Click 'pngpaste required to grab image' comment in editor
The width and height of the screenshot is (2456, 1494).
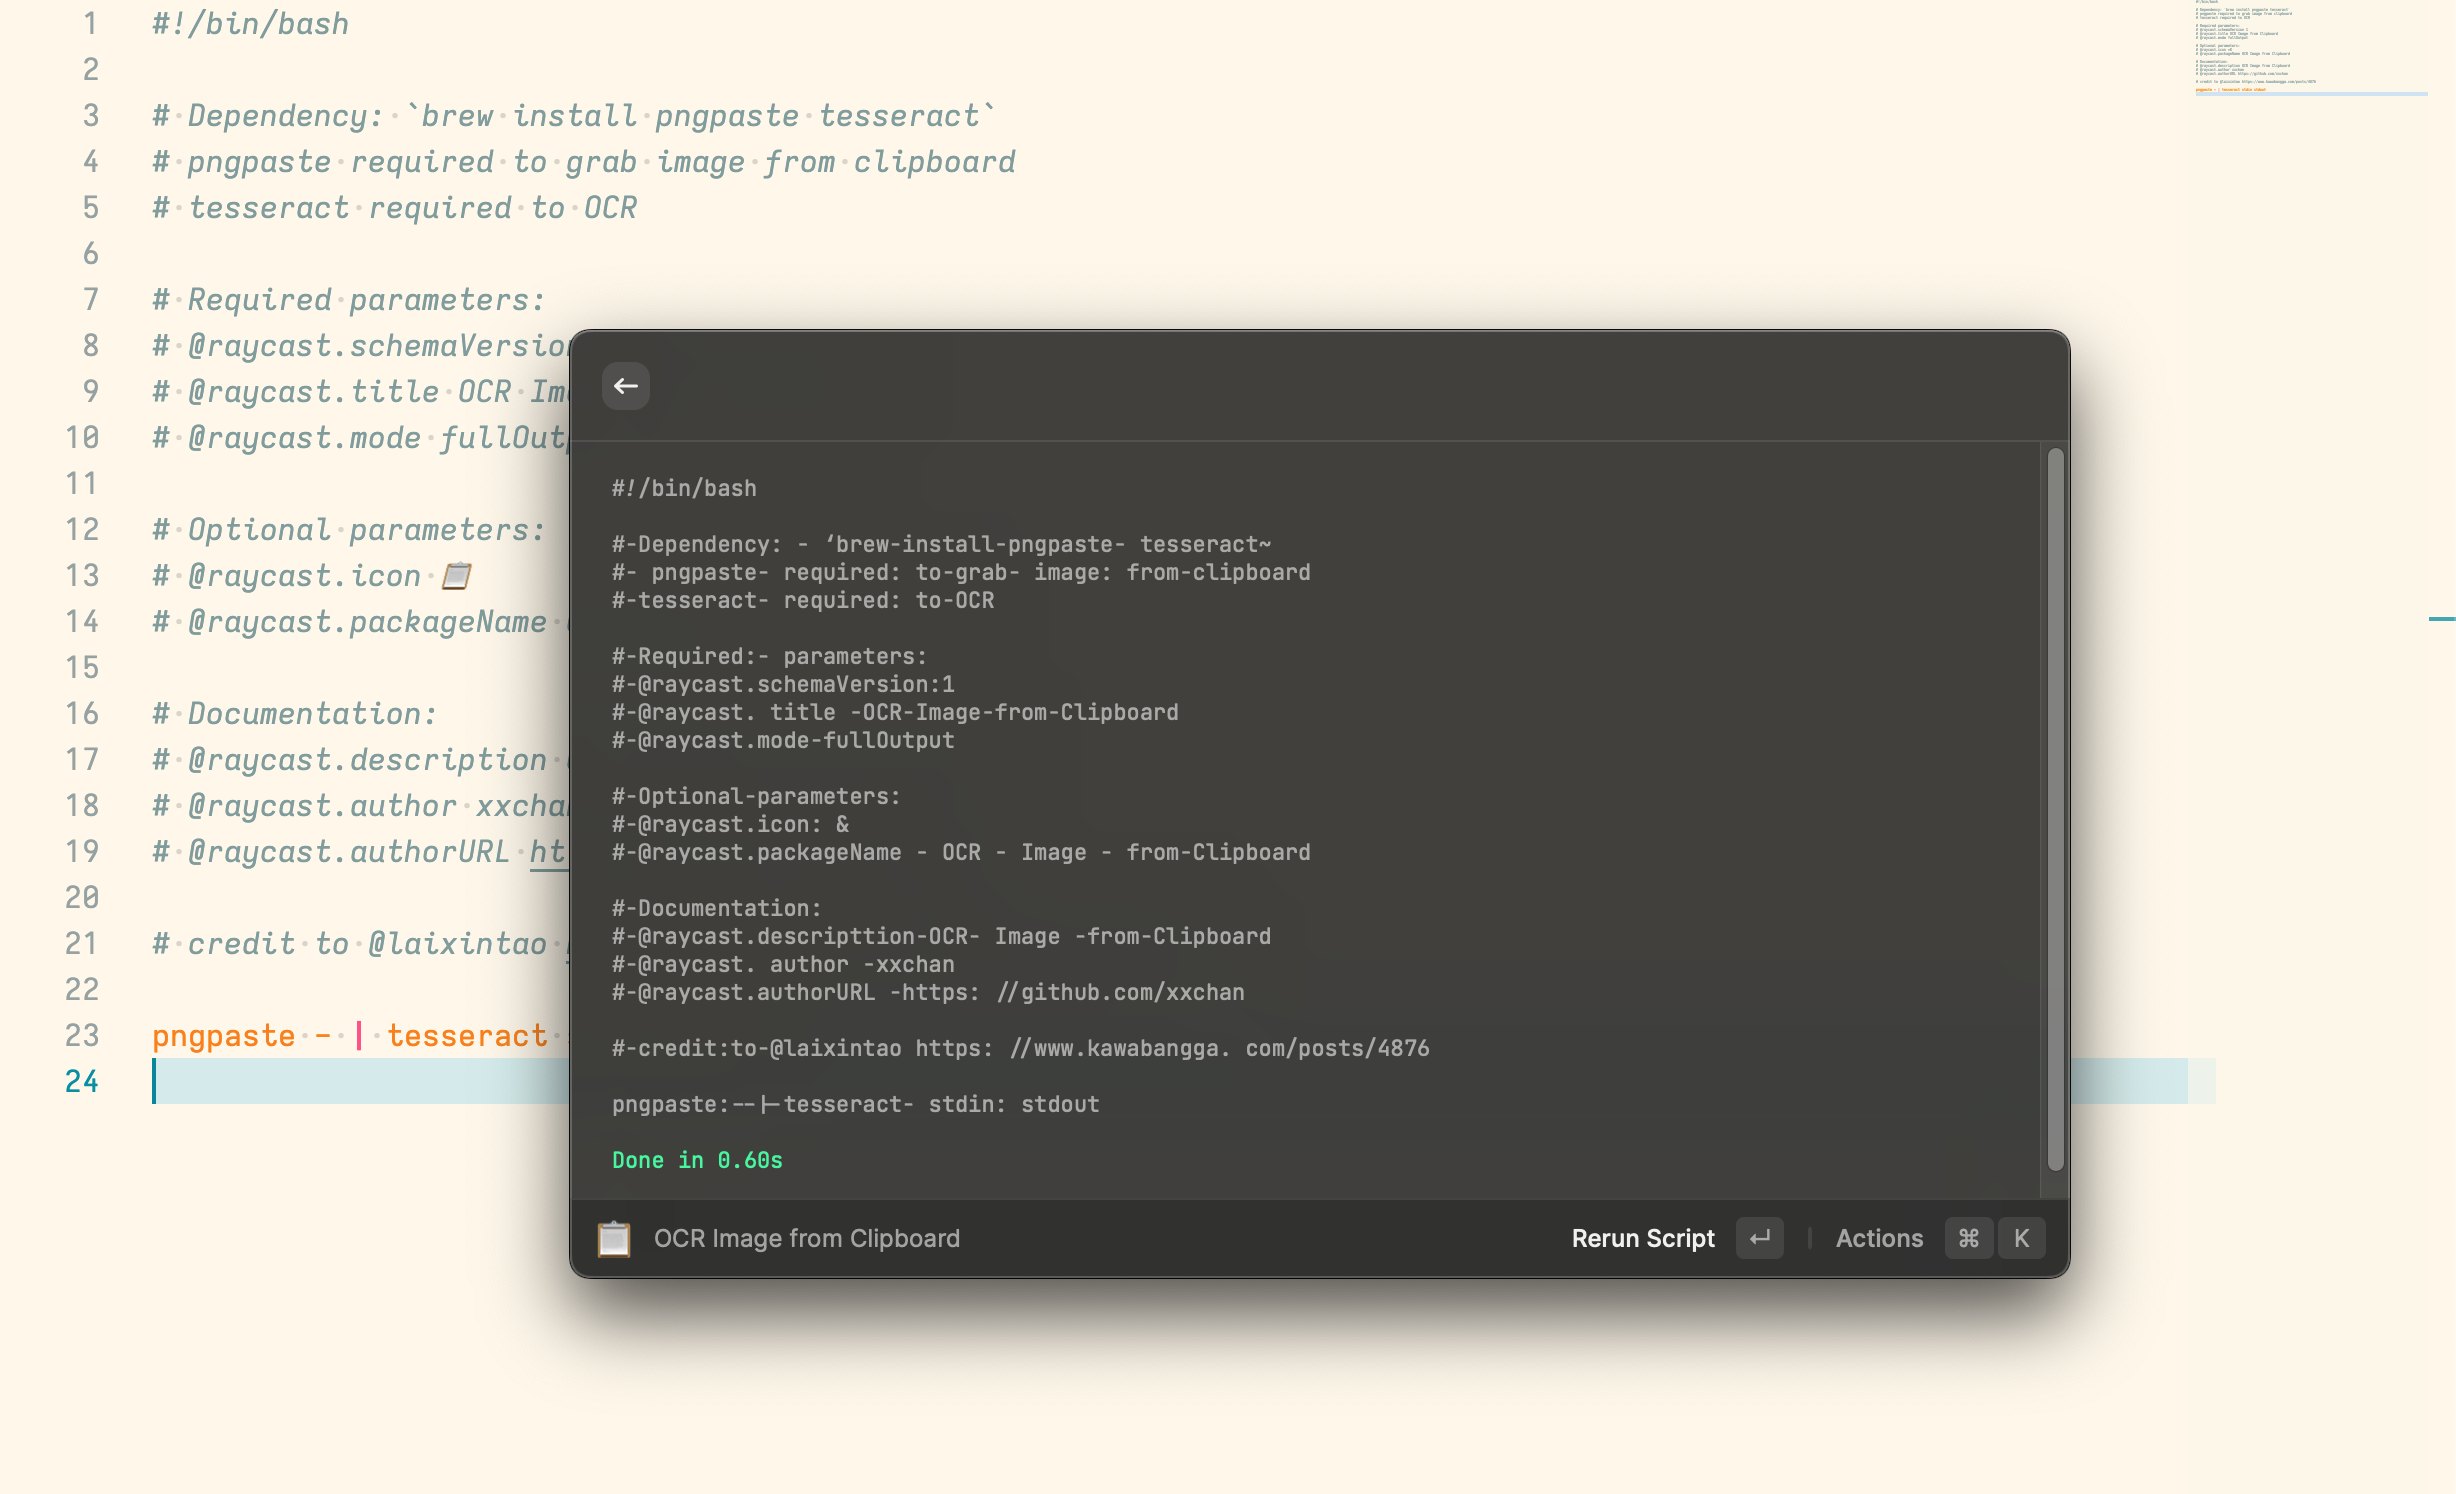[584, 162]
